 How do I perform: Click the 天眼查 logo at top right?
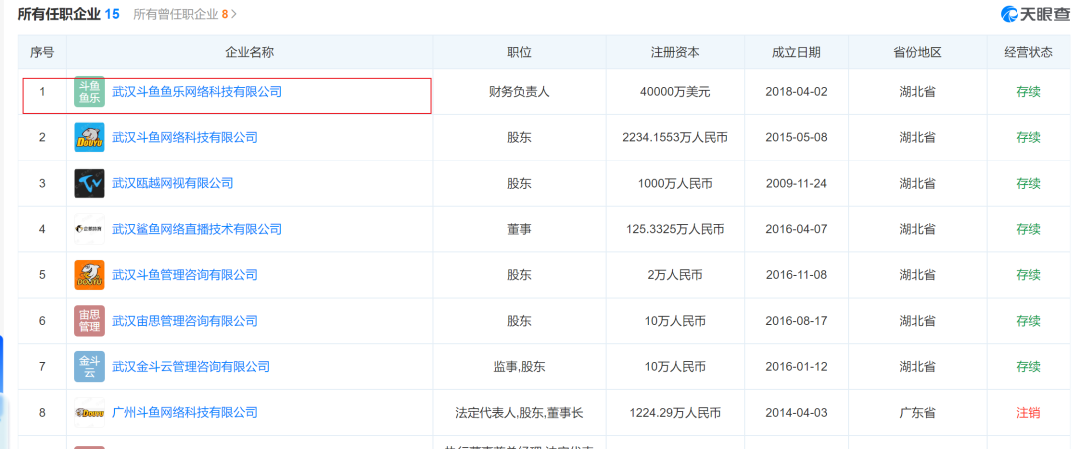1036,13
